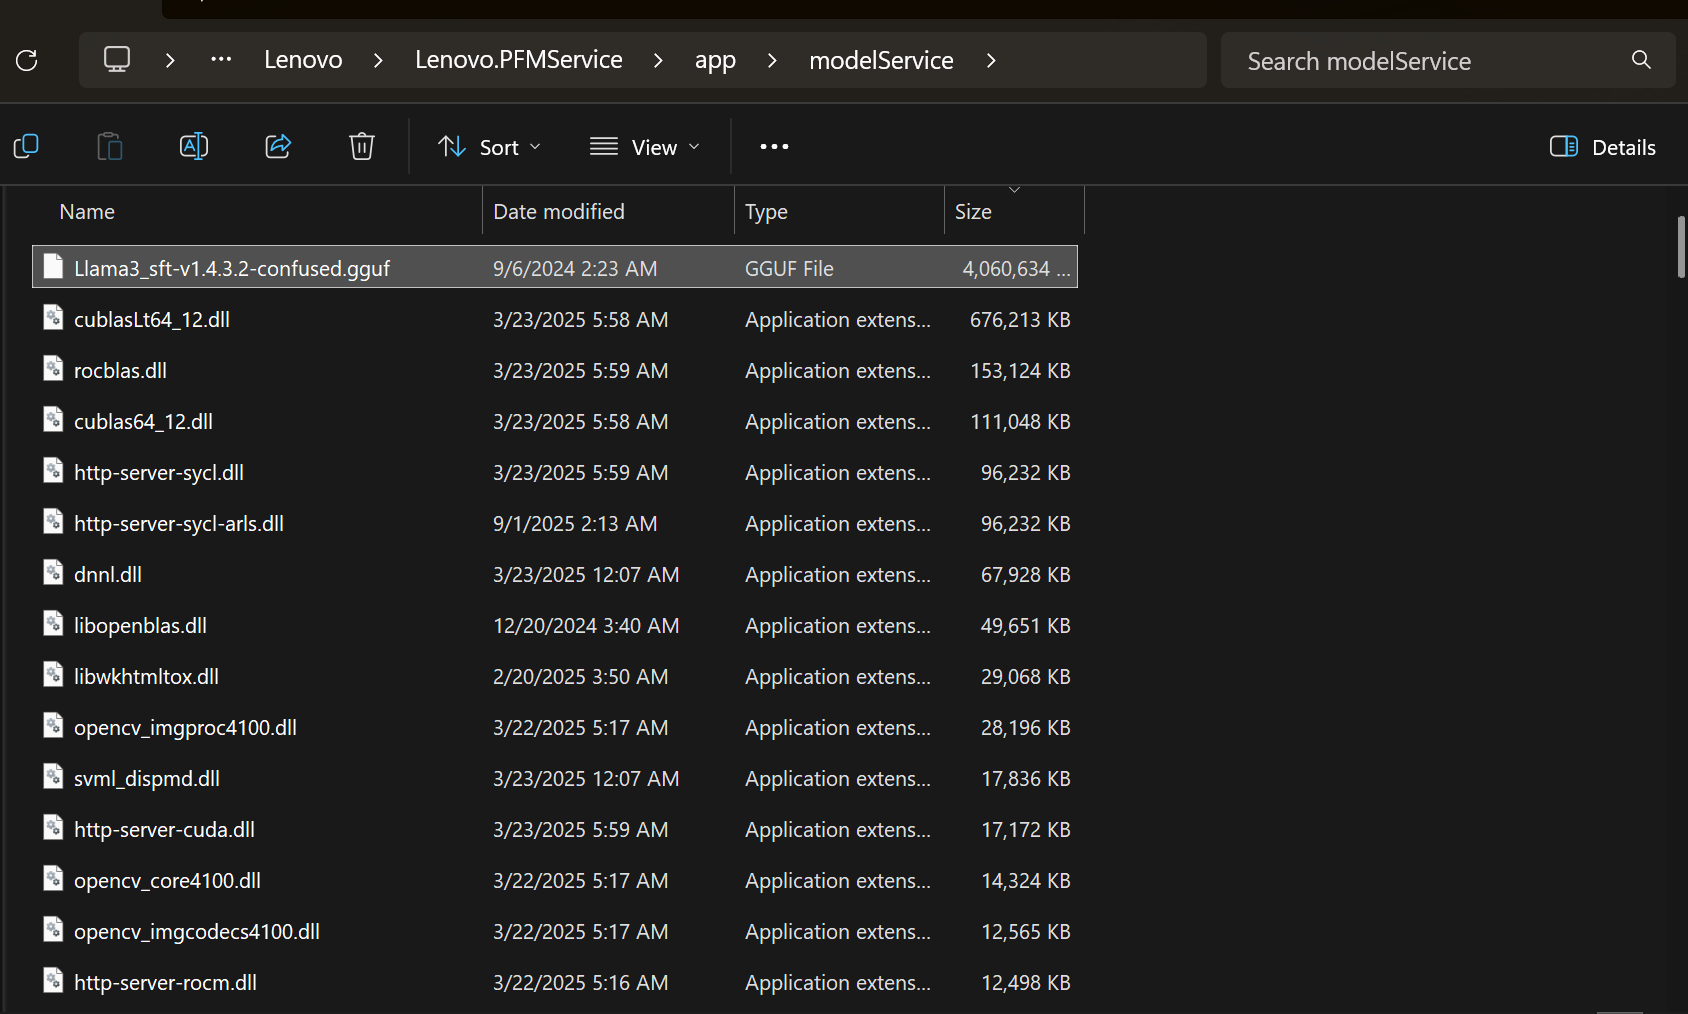The image size is (1688, 1014).
Task: Click the vertical scrollbar thumb
Action: pyautogui.click(x=1681, y=246)
